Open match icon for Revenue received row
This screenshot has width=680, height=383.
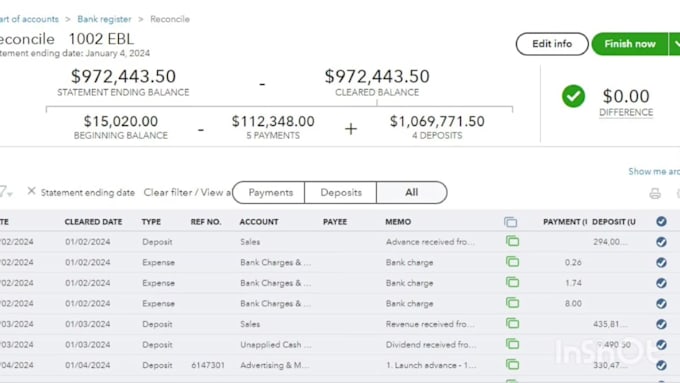(512, 323)
